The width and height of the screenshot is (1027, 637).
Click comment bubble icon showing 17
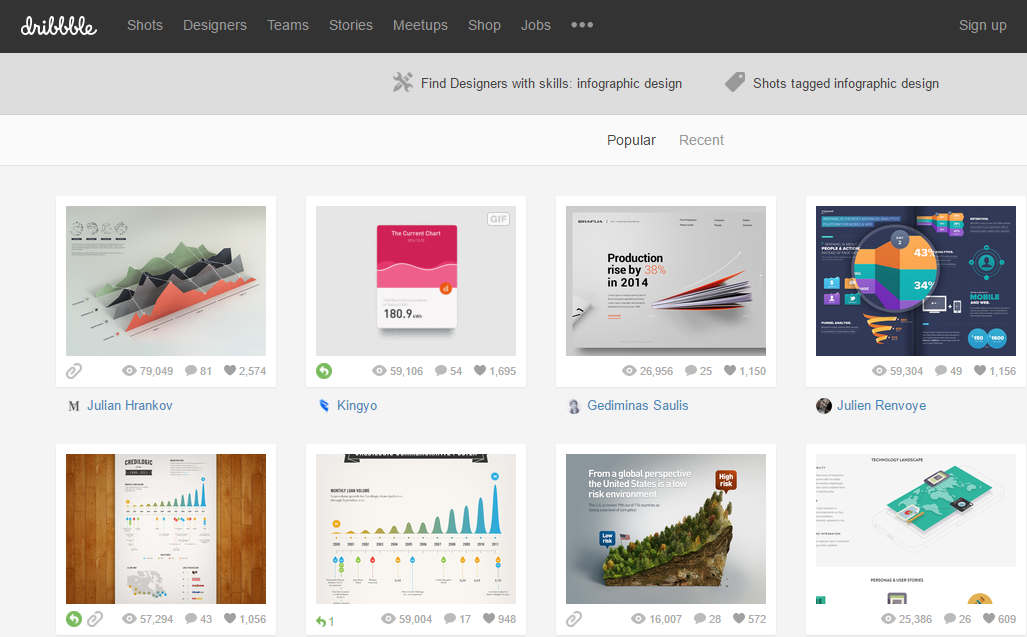(450, 619)
